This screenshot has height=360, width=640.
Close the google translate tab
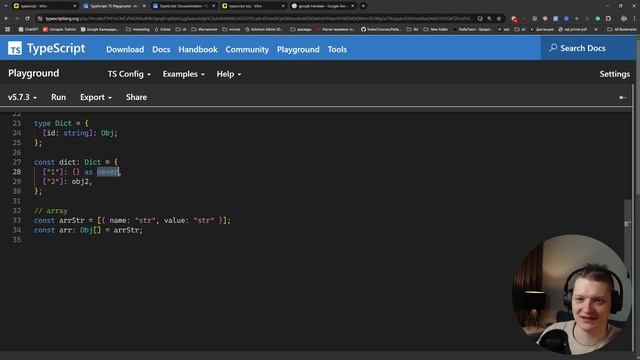click(353, 6)
